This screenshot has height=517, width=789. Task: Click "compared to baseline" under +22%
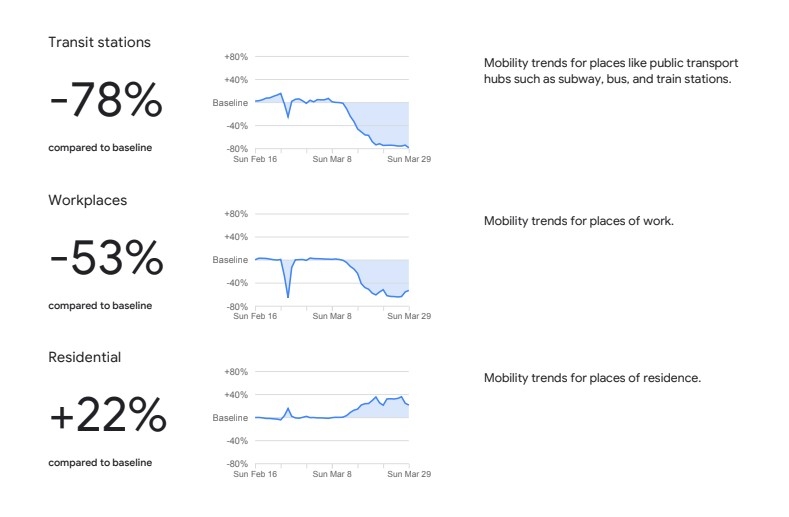tap(100, 463)
